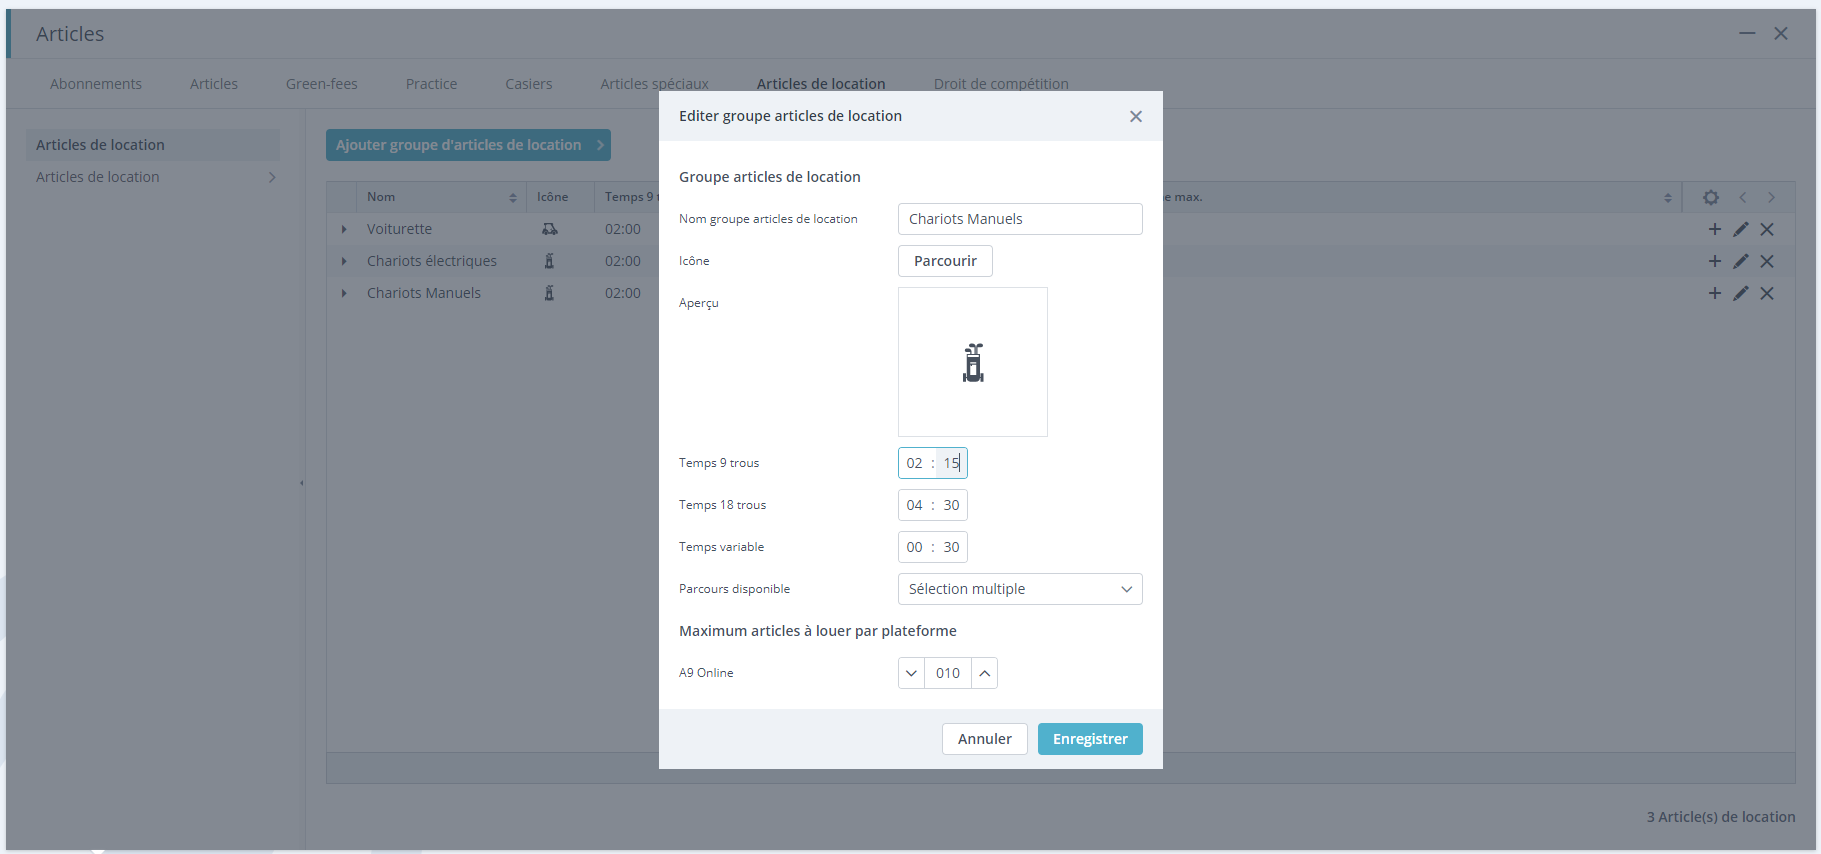Increase A9 Online quantity
The image size is (1821, 854).
pyautogui.click(x=985, y=673)
